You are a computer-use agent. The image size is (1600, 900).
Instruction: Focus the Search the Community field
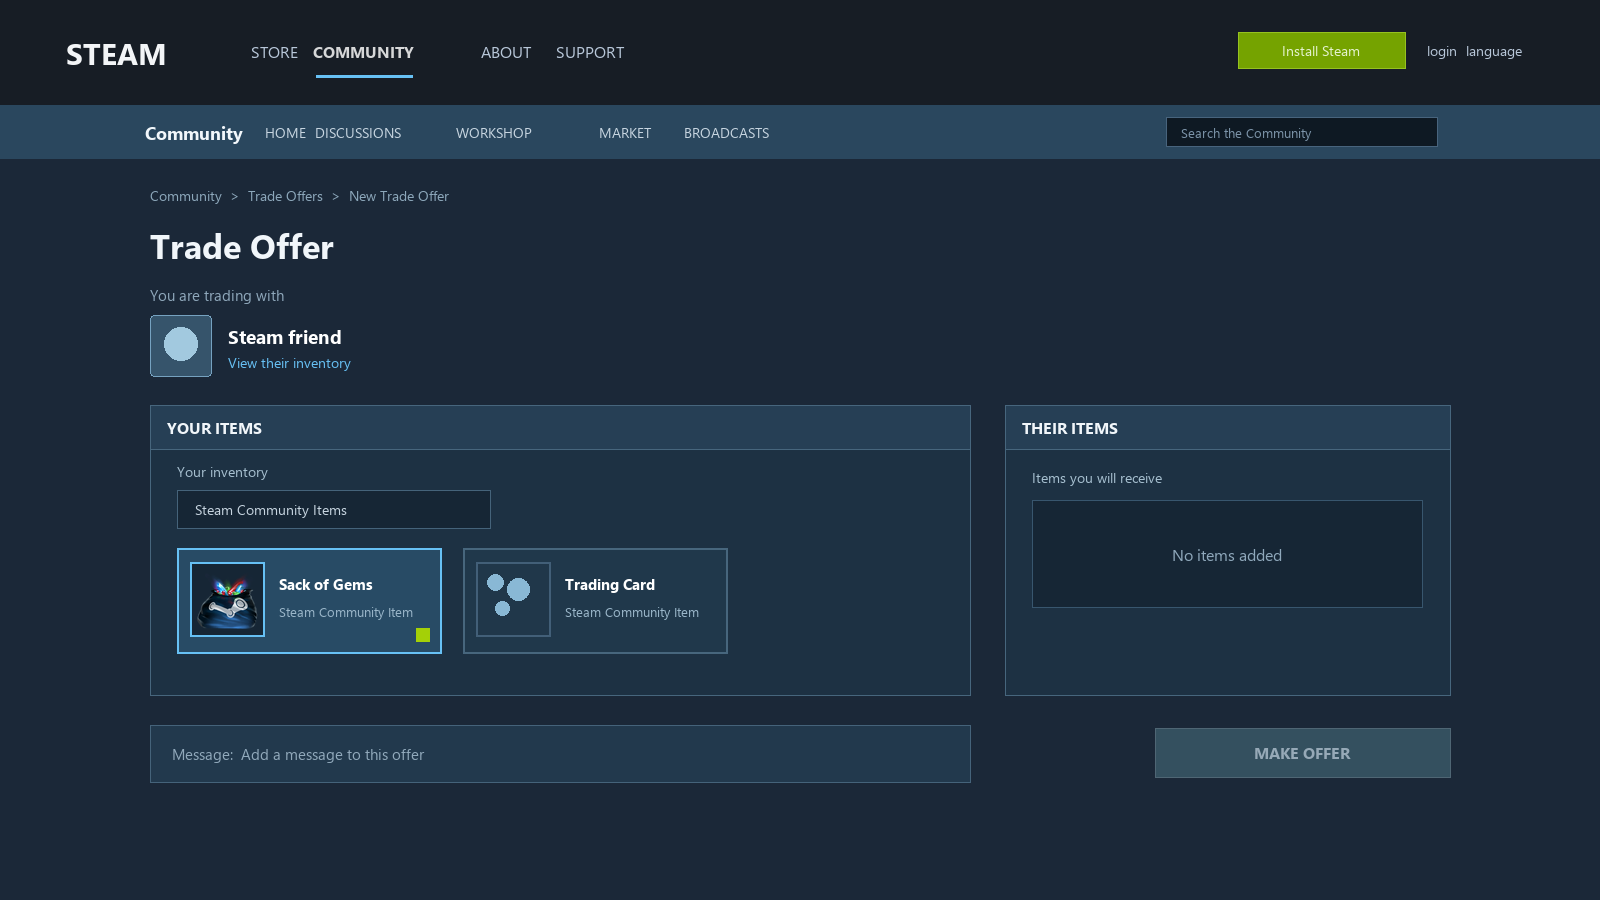coord(1302,132)
